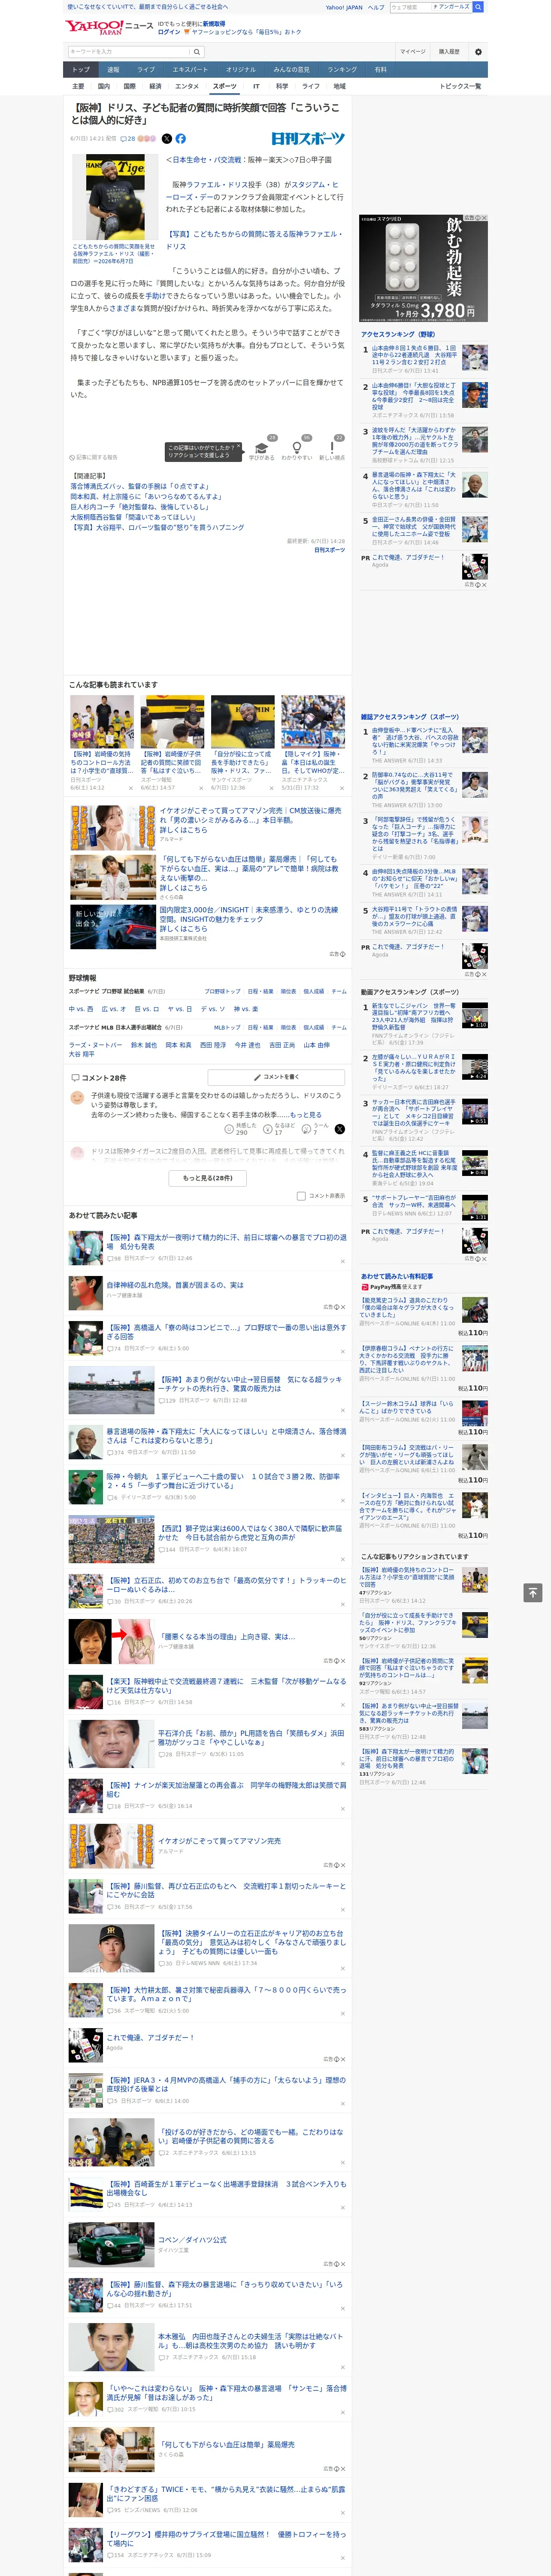Open the 国際 category
The height and width of the screenshot is (2576, 551).
click(129, 86)
